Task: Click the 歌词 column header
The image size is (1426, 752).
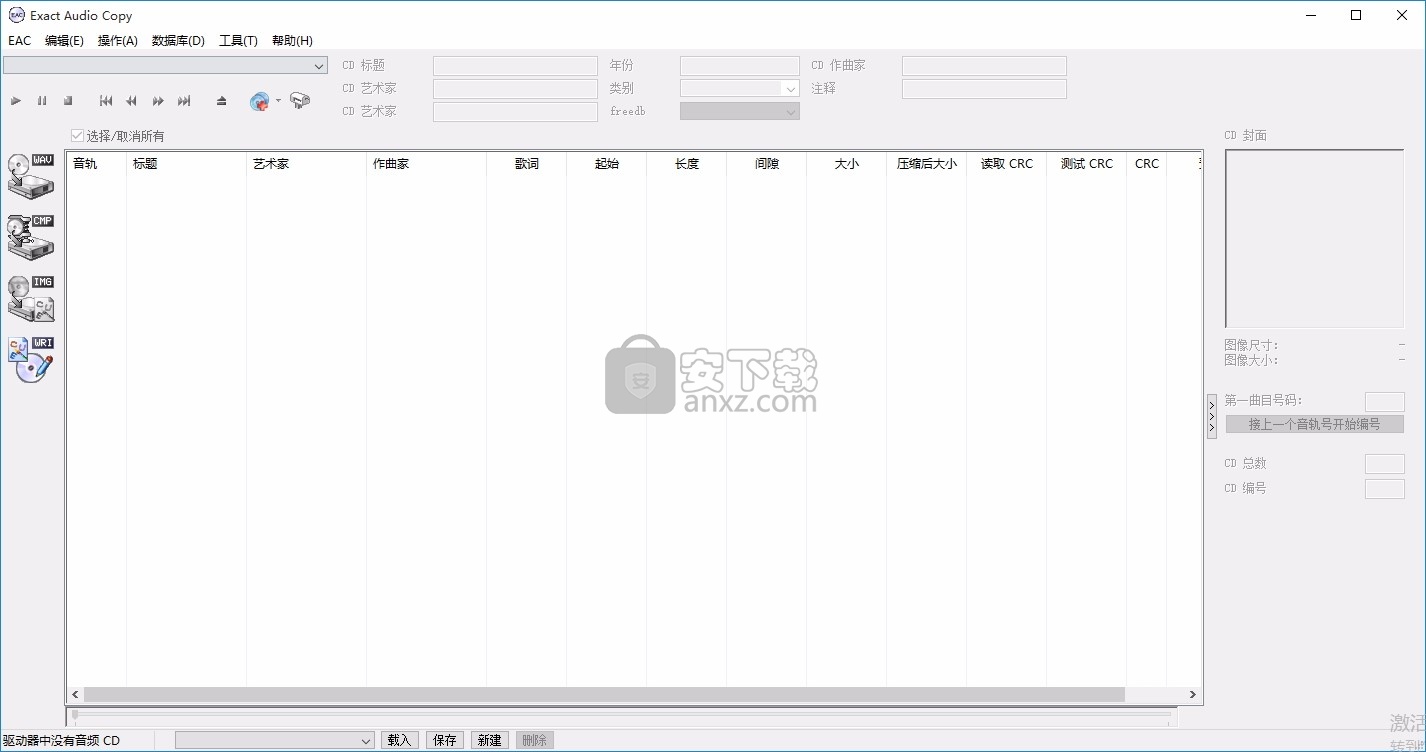Action: [x=527, y=164]
